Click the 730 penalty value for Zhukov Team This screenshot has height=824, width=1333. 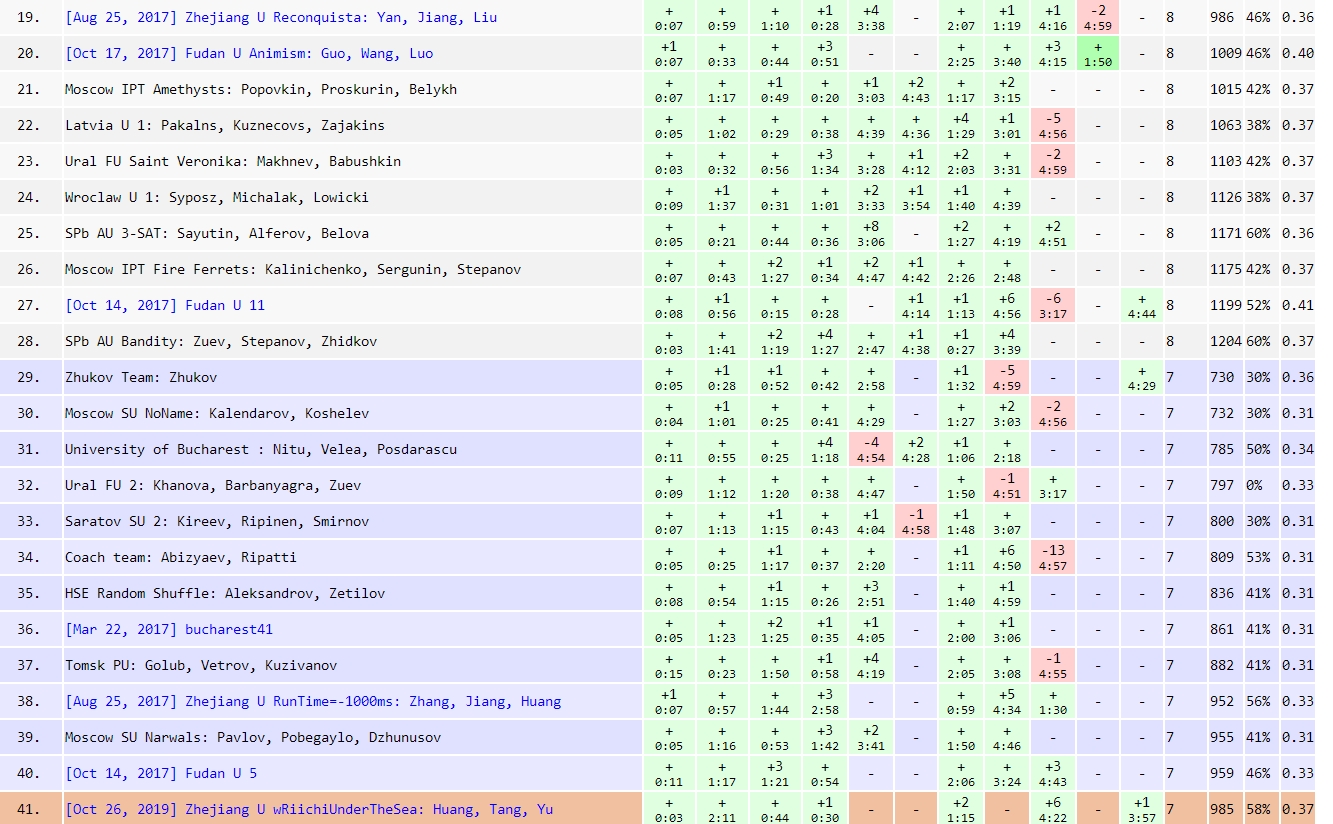tap(1224, 377)
